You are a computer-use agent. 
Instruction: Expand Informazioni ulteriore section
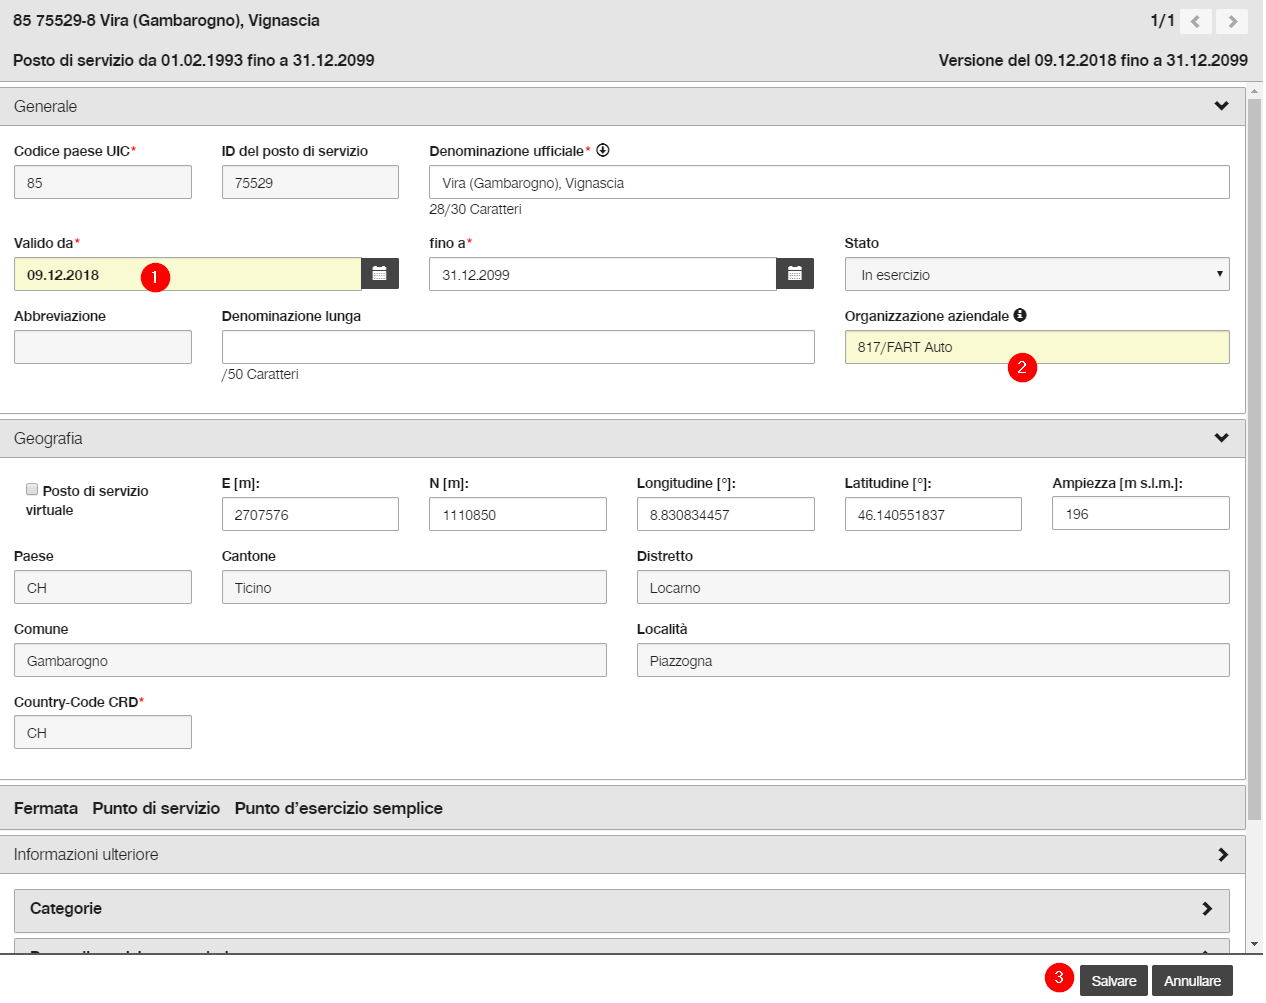1222,855
